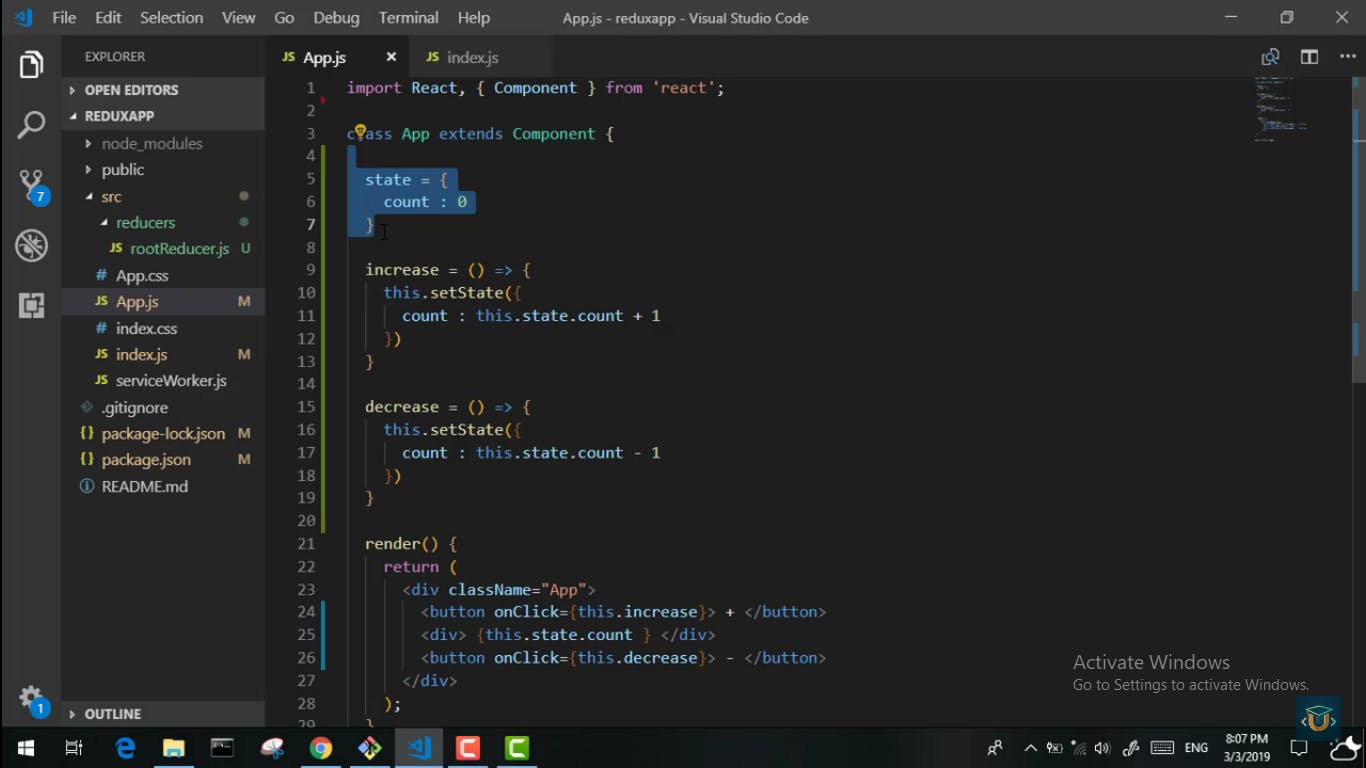Open the paint palette taskbar icon
The width and height of the screenshot is (1366, 768).
272,748
